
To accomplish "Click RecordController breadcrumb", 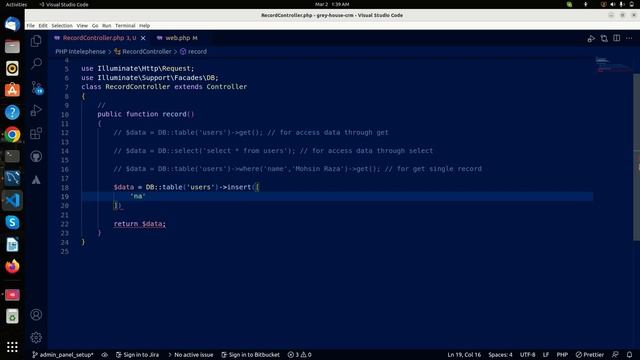I will coord(143,51).
